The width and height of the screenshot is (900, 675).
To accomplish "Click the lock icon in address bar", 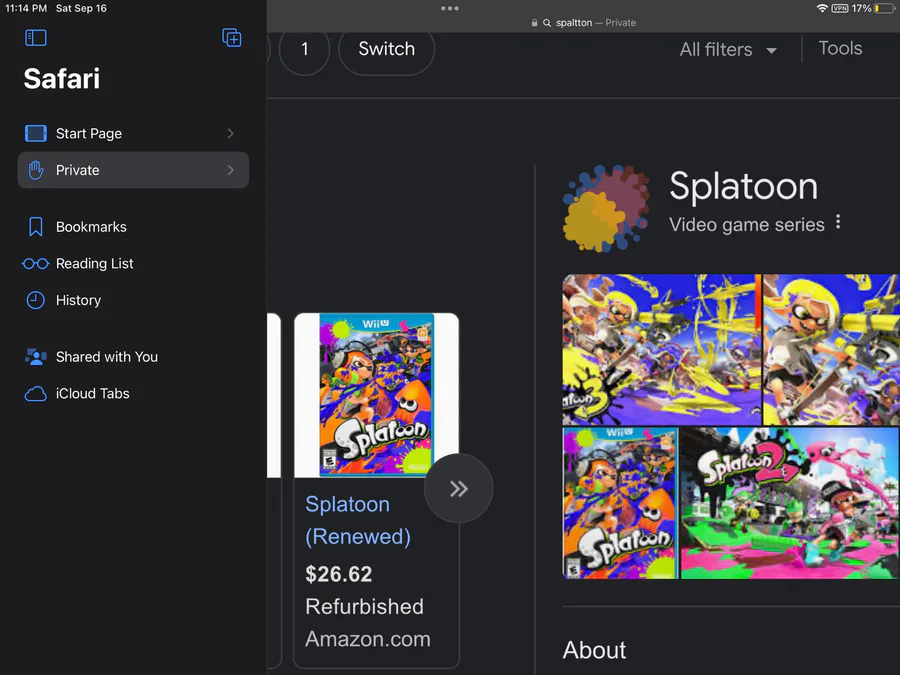I will coord(534,23).
